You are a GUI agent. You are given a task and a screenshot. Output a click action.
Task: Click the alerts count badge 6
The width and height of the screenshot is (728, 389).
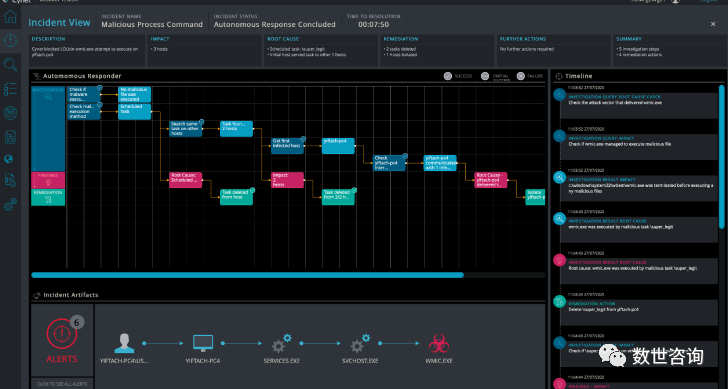[x=77, y=322]
